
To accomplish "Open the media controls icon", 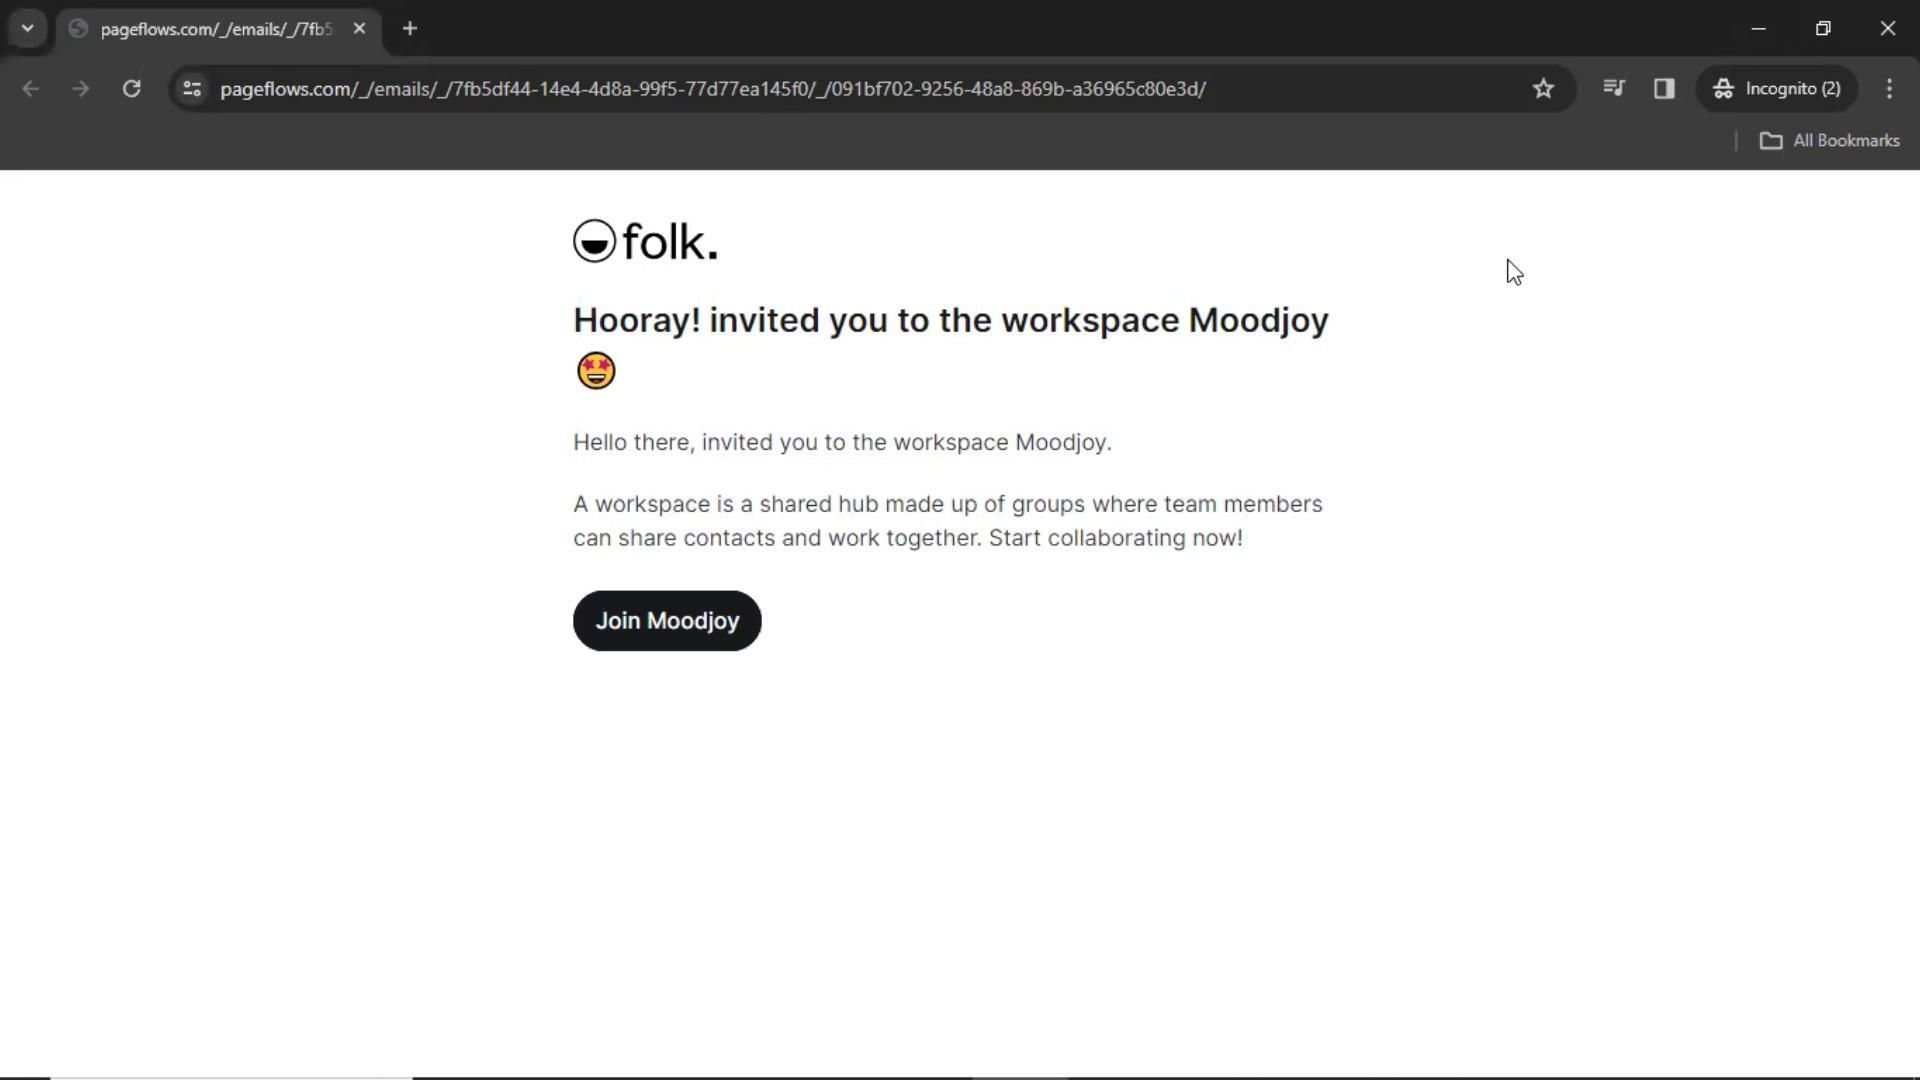I will pos(1613,89).
